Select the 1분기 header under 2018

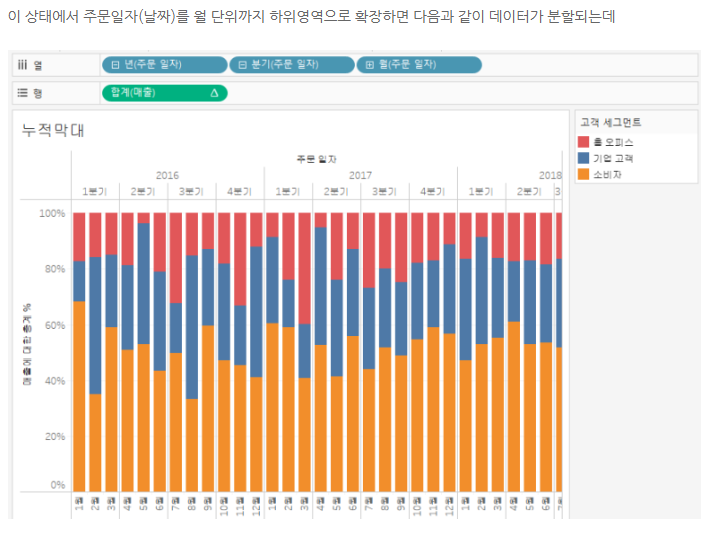coord(481,192)
